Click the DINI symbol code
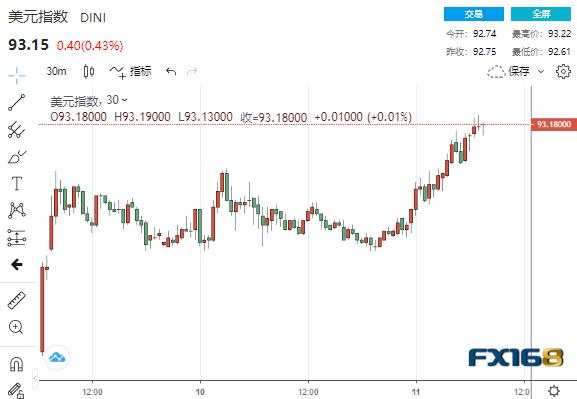Screen dimensions: 577x399 pyautogui.click(x=93, y=18)
